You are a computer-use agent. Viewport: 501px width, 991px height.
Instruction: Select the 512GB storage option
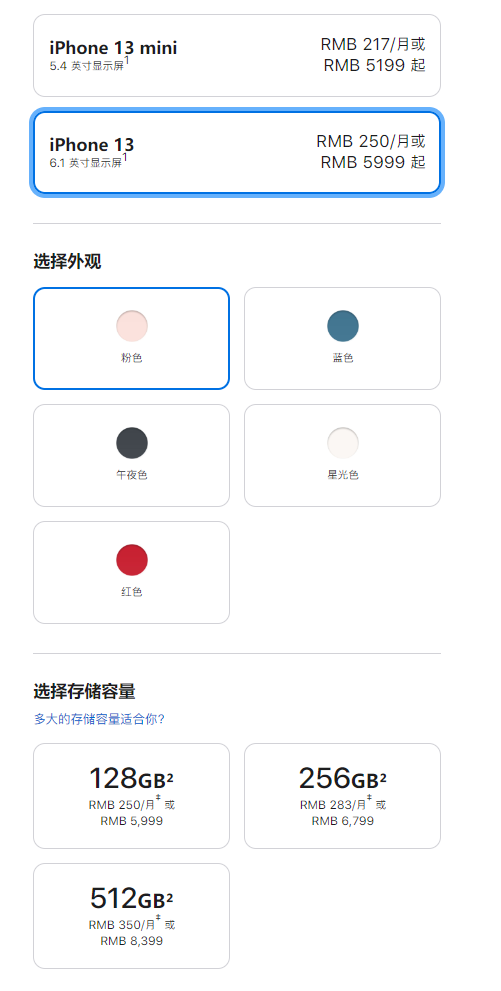click(131, 916)
